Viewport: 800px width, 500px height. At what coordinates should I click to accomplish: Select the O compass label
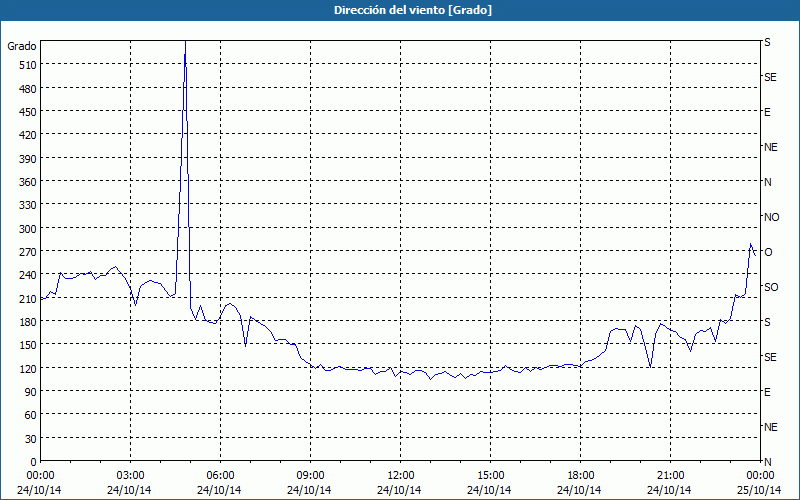pyautogui.click(x=768, y=252)
